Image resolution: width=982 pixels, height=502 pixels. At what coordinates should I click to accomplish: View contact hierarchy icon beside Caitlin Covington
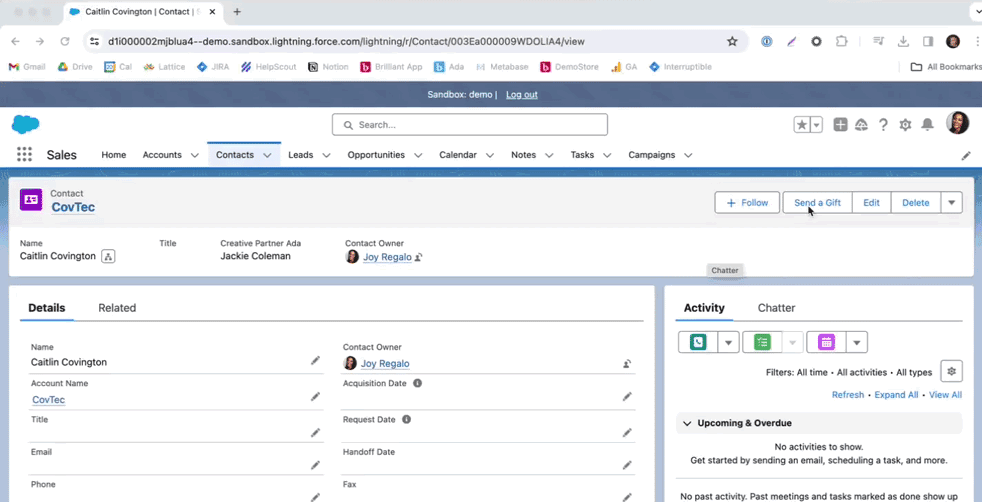[x=108, y=256]
